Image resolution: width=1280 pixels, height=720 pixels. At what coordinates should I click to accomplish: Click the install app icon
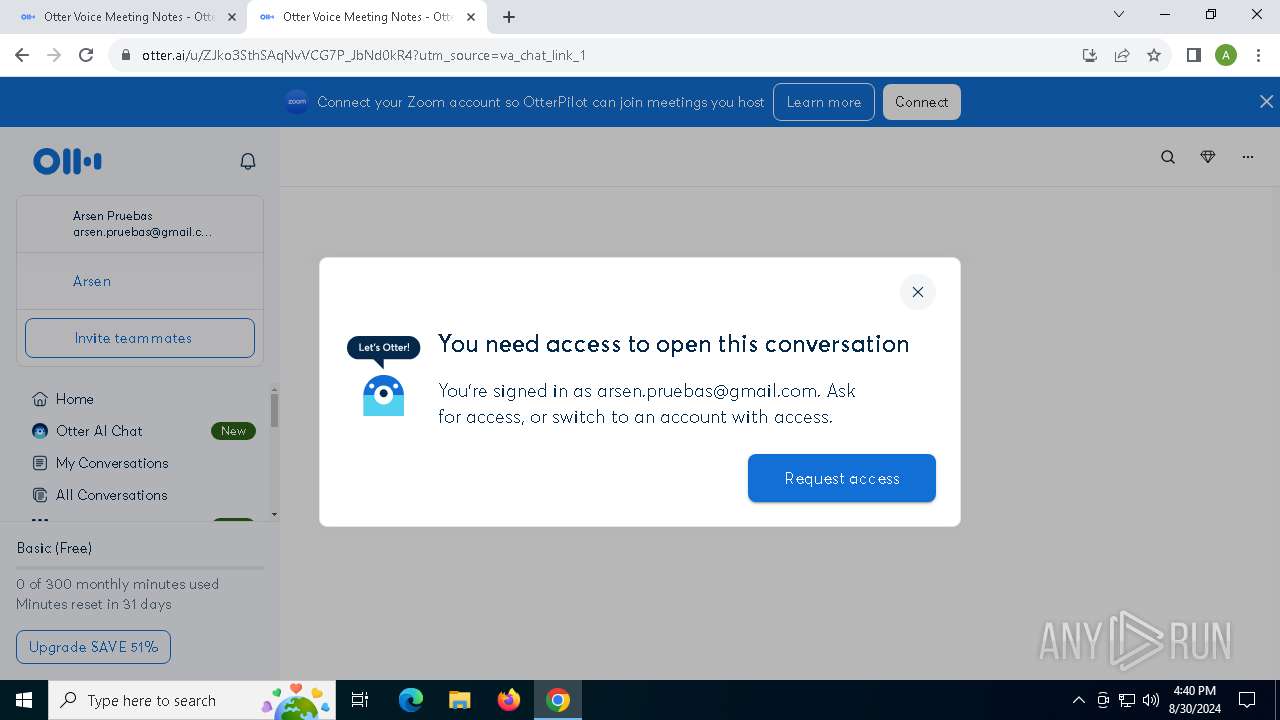(1090, 55)
